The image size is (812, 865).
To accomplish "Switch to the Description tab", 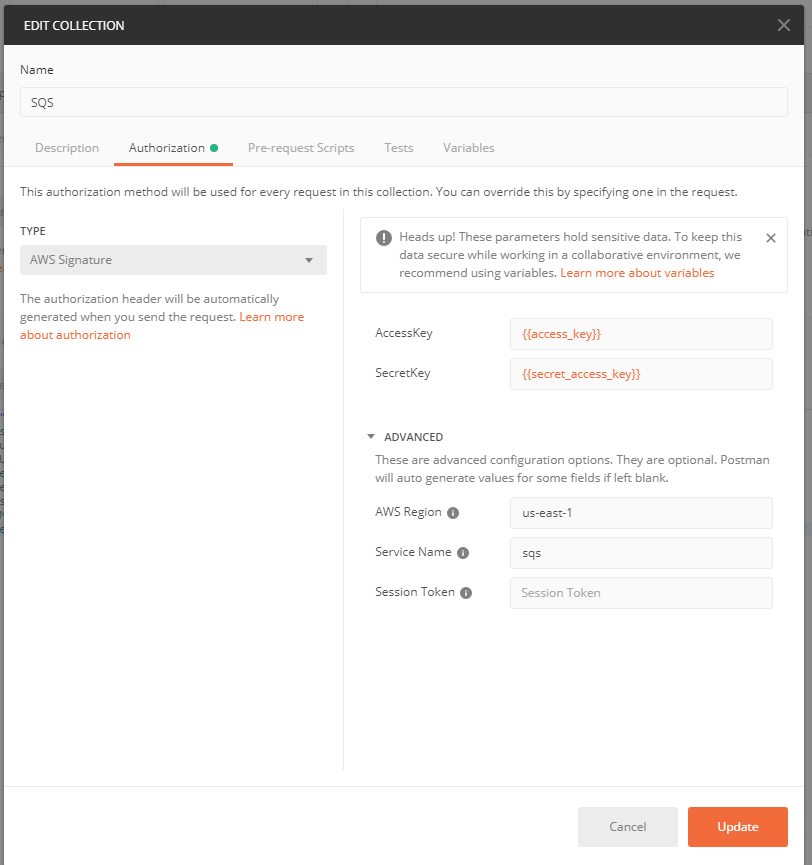I will (x=67, y=148).
